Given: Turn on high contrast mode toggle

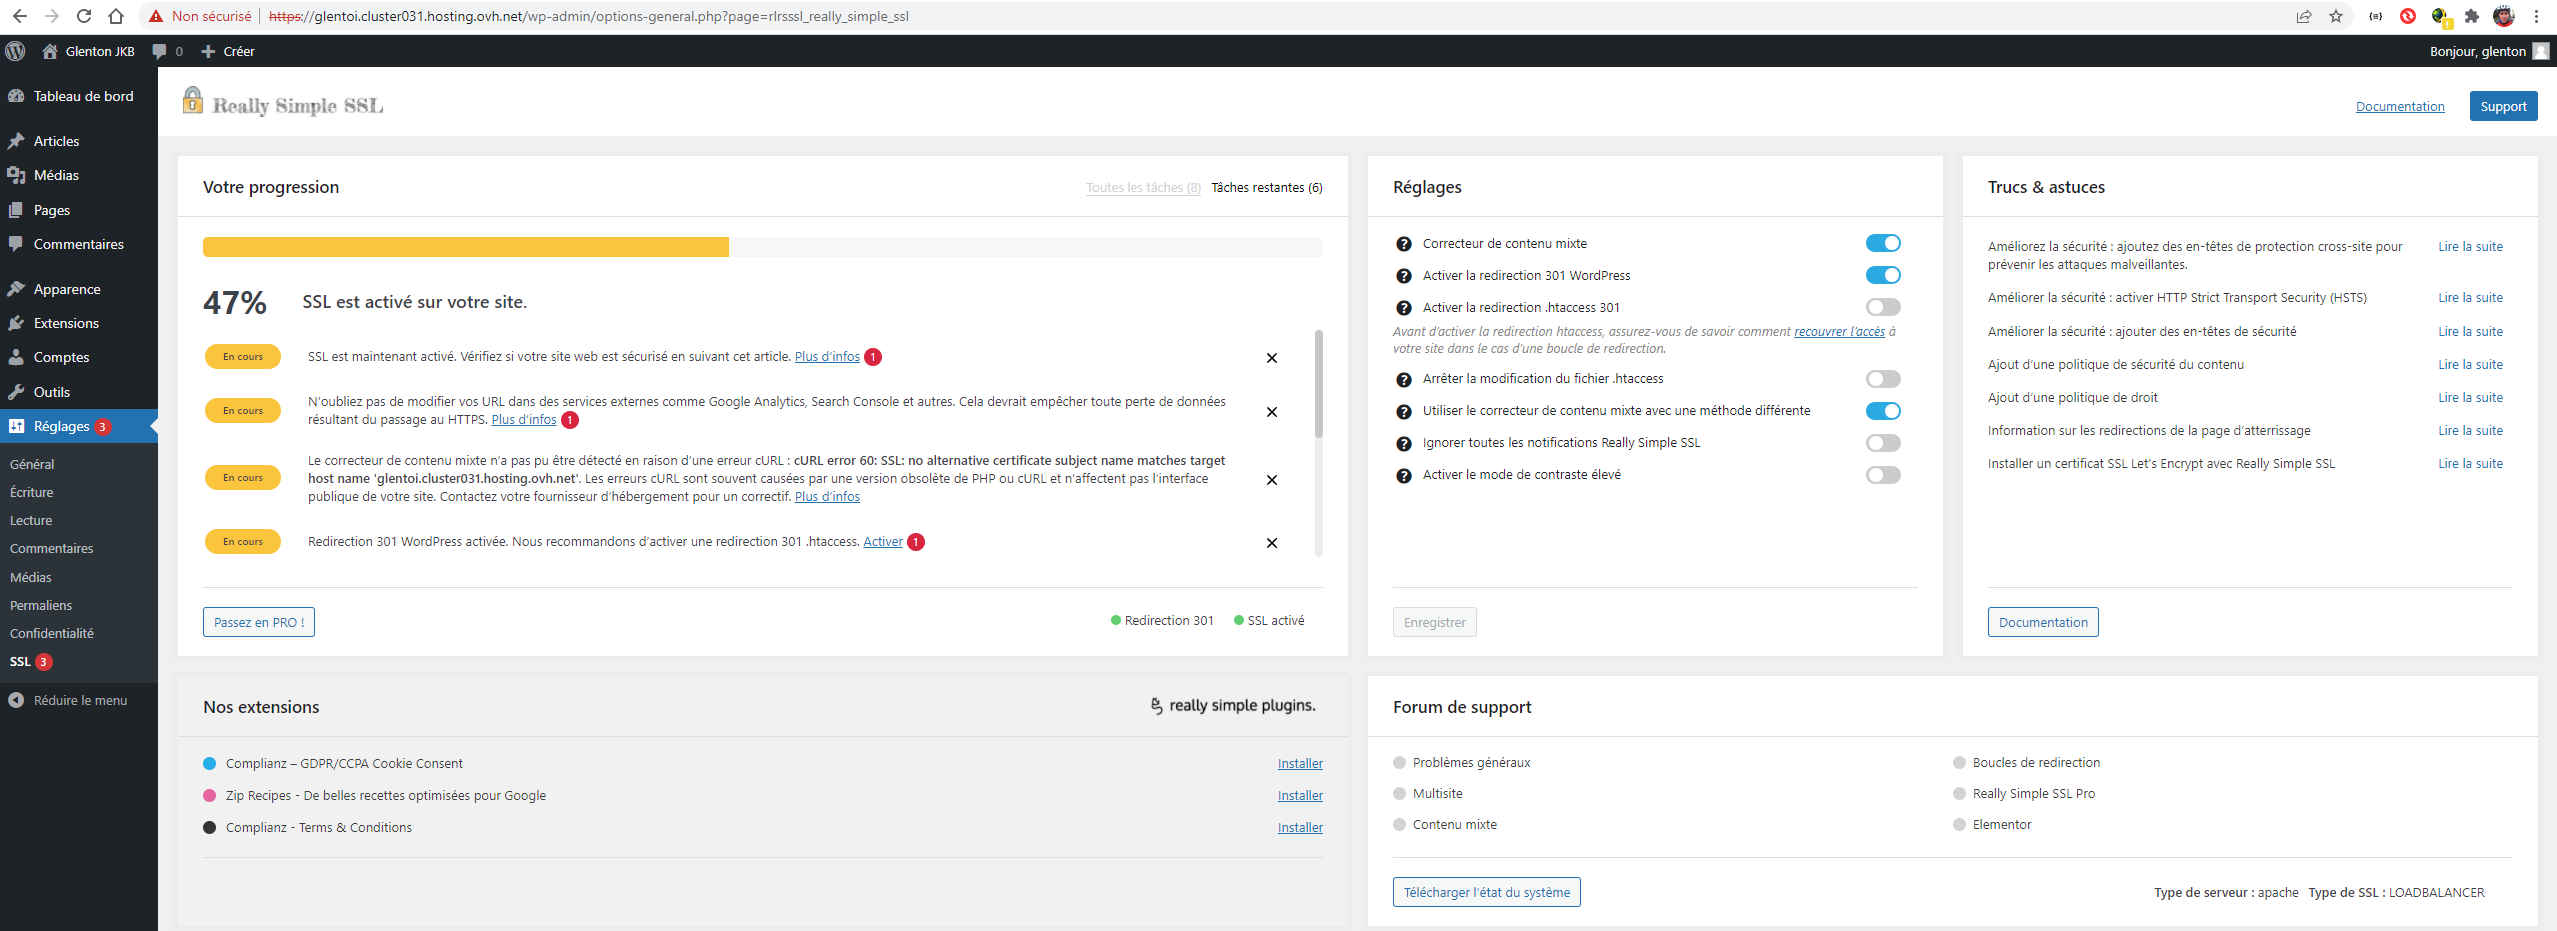Looking at the screenshot, I should point(1882,476).
